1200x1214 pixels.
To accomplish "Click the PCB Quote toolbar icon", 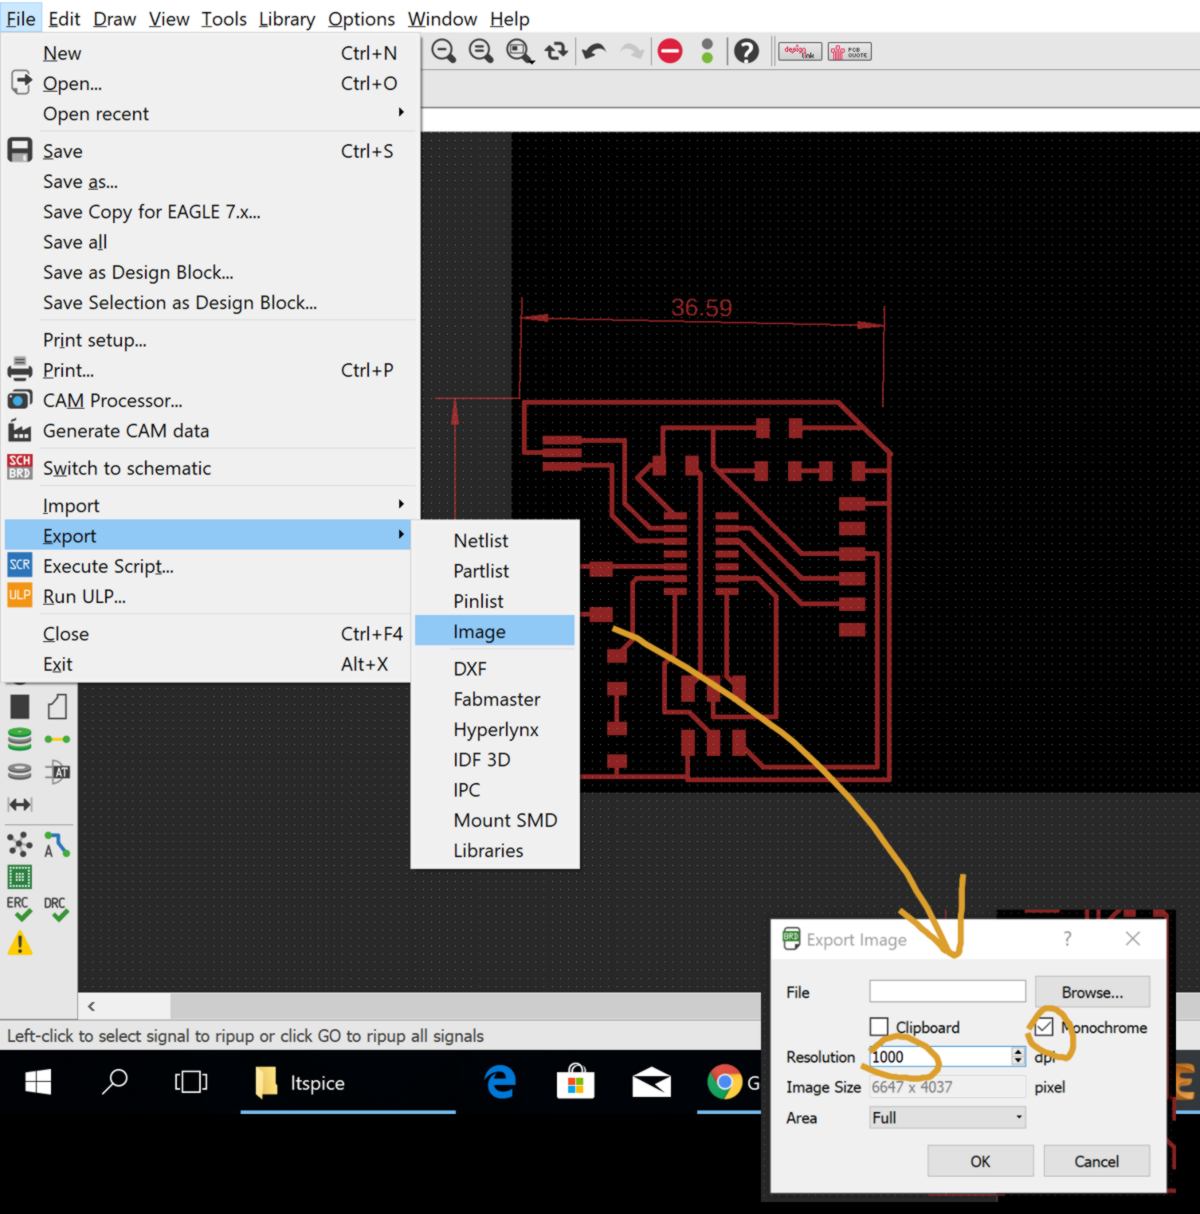I will [x=850, y=51].
